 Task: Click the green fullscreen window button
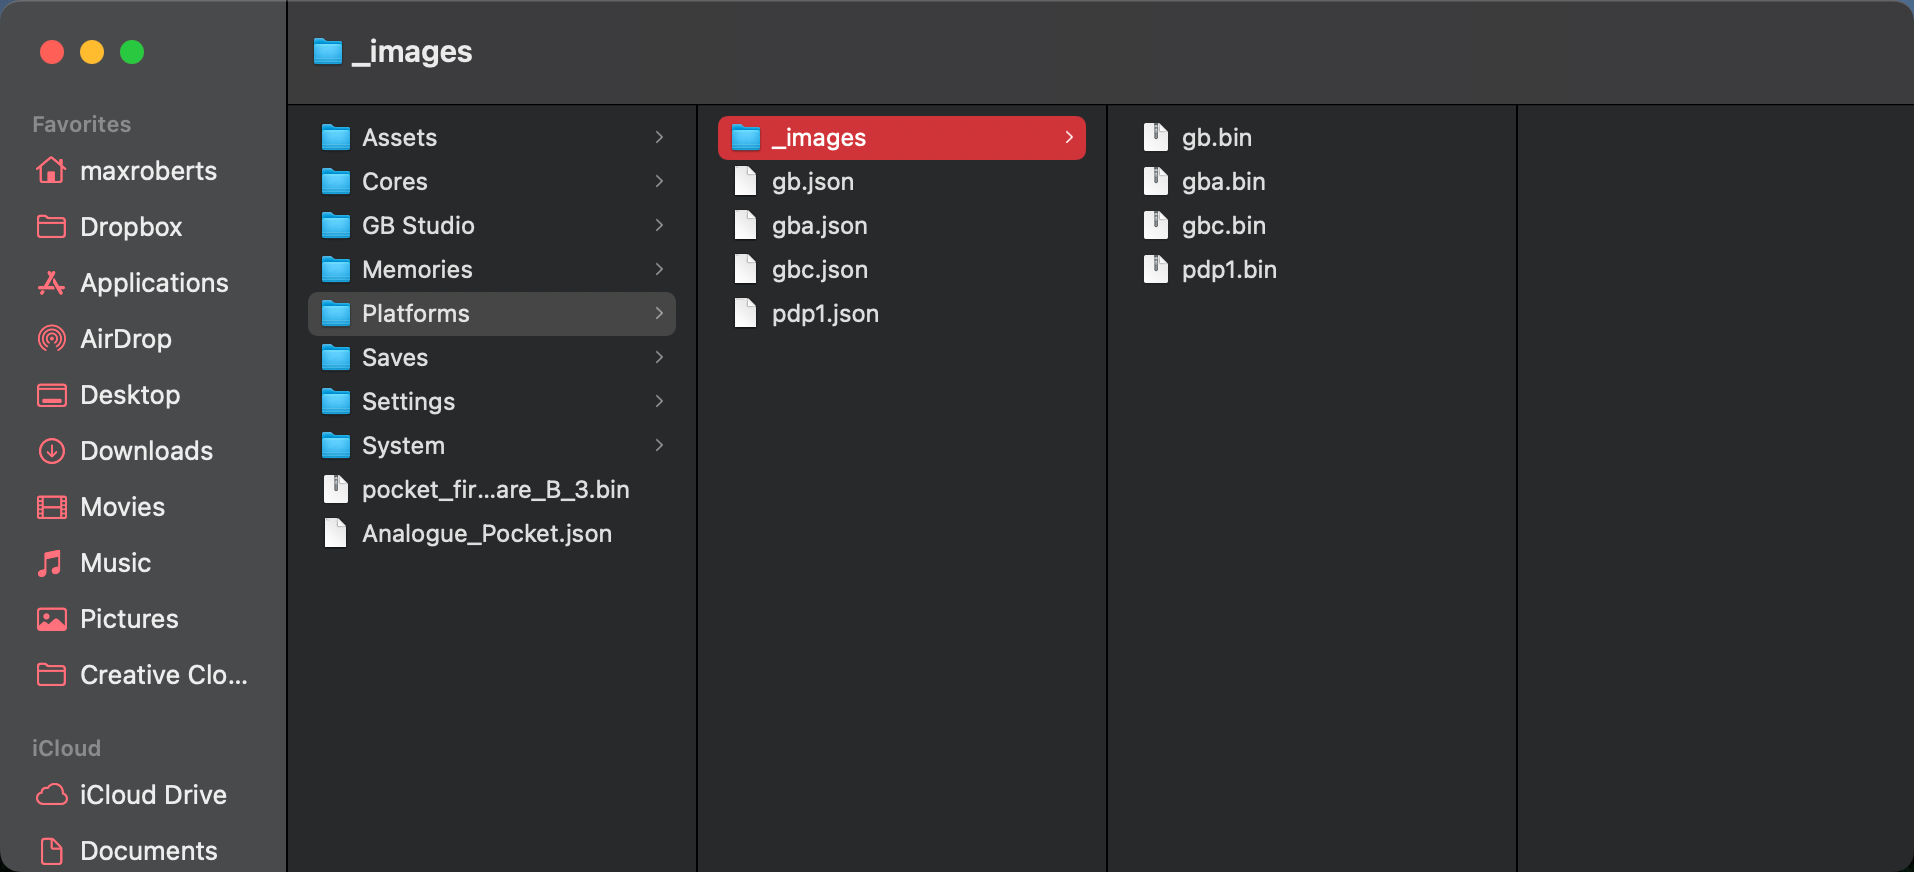[132, 52]
